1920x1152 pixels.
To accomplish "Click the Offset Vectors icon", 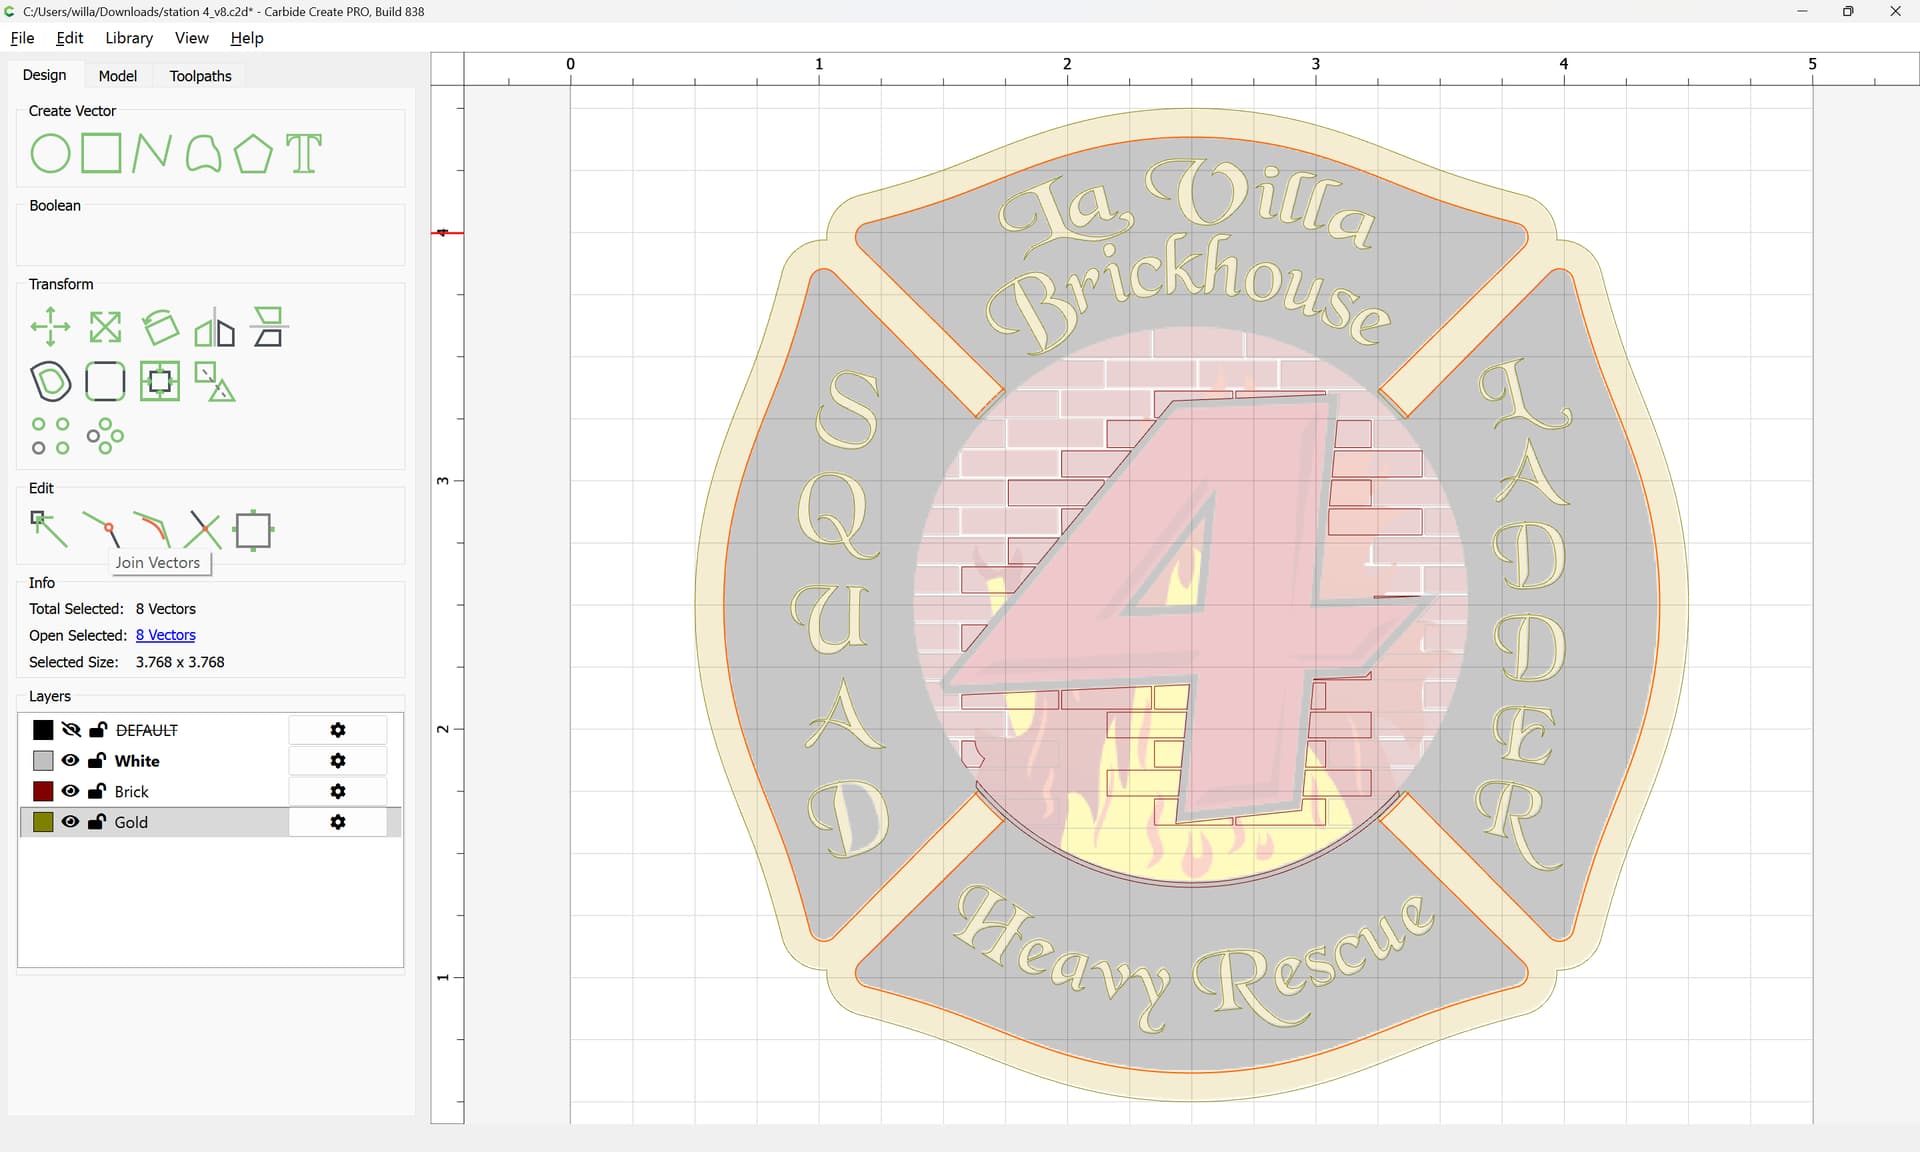I will pos(50,381).
